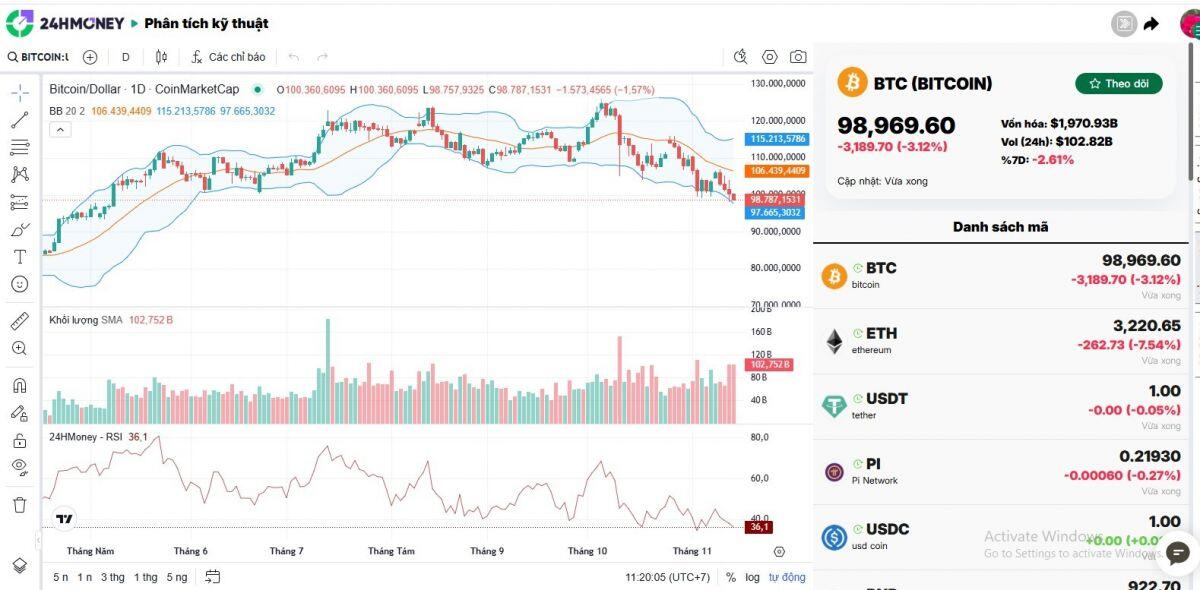
Task: Select the Text annotation tool
Action: point(19,256)
